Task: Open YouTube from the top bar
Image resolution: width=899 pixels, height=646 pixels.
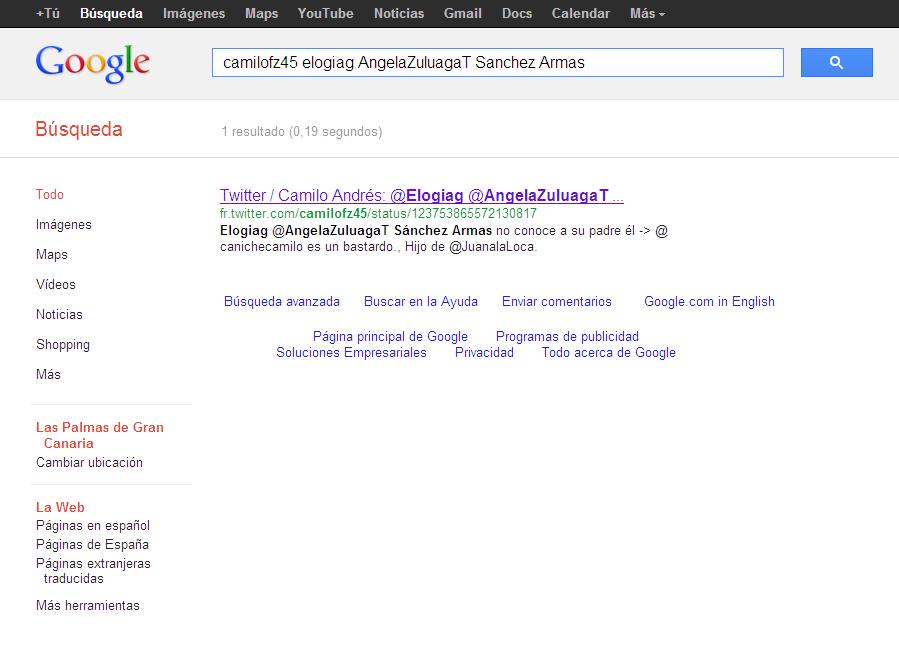Action: click(x=325, y=13)
